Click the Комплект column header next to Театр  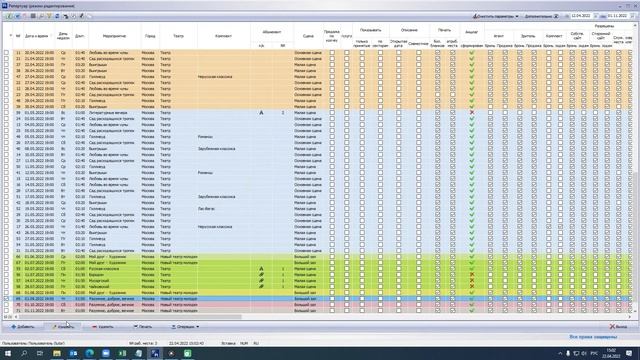pyautogui.click(x=223, y=36)
